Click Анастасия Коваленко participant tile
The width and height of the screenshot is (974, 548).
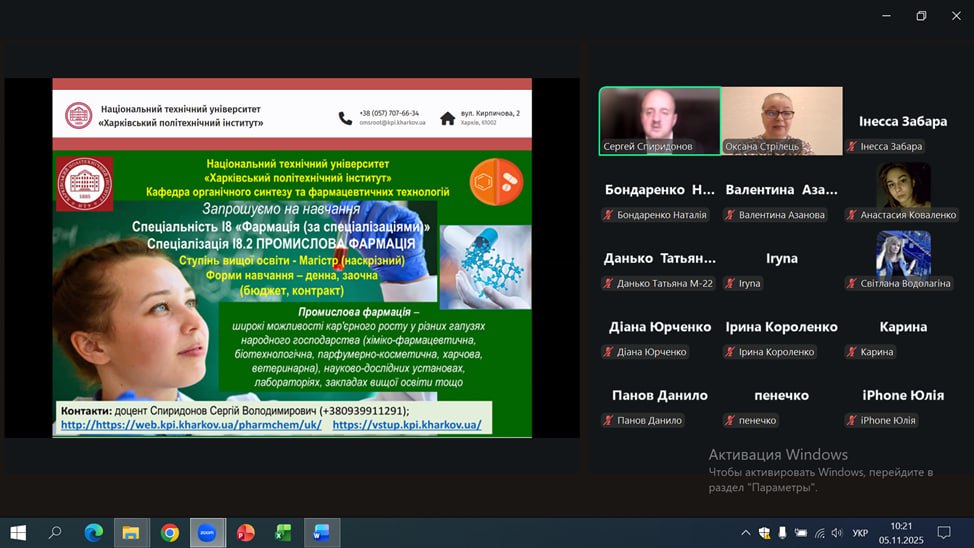pos(904,190)
